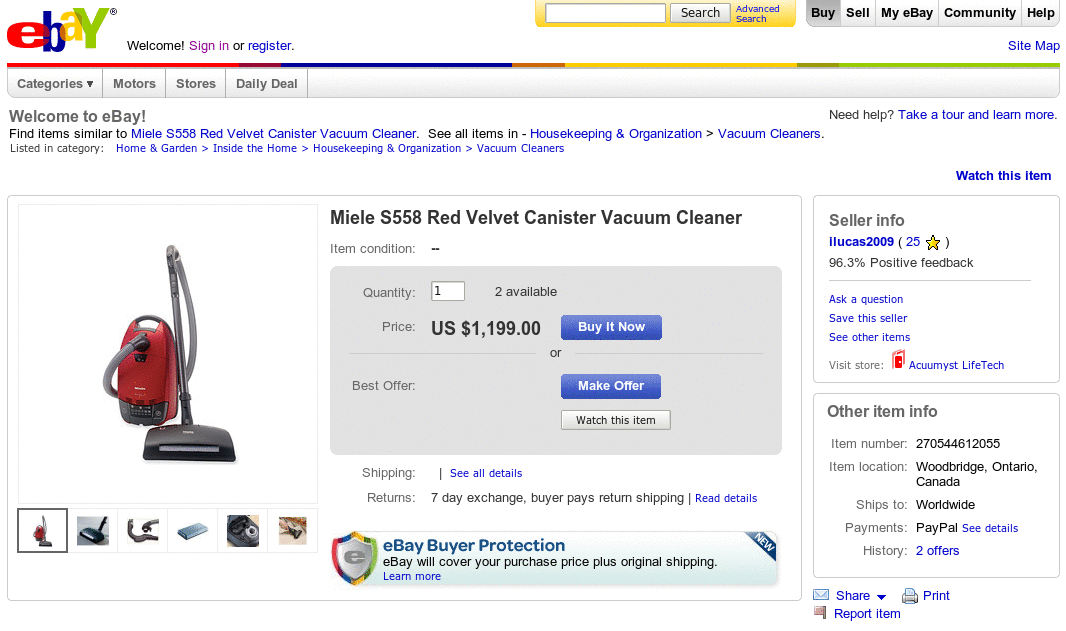Click the Quantity input field
1066x631 pixels.
click(448, 291)
